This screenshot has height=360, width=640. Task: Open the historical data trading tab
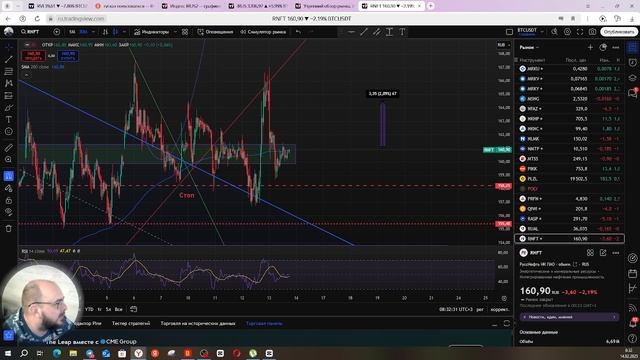click(x=198, y=323)
